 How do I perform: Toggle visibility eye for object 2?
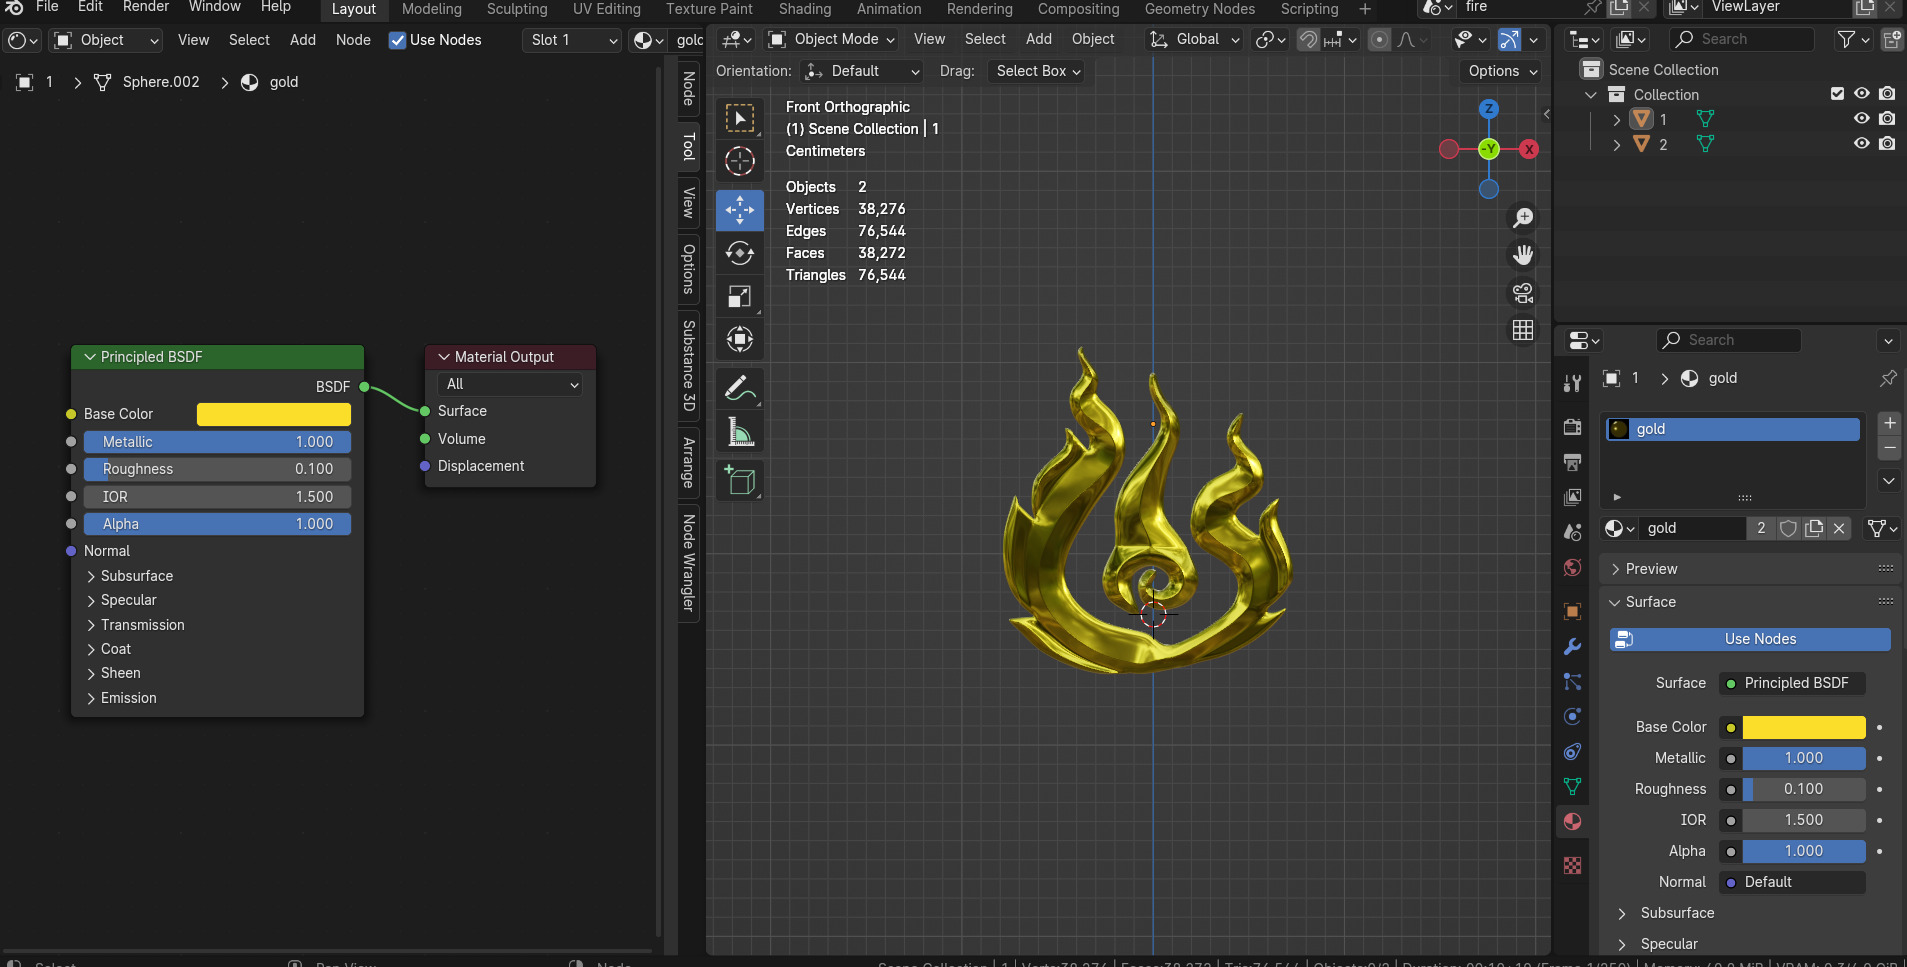(1861, 143)
